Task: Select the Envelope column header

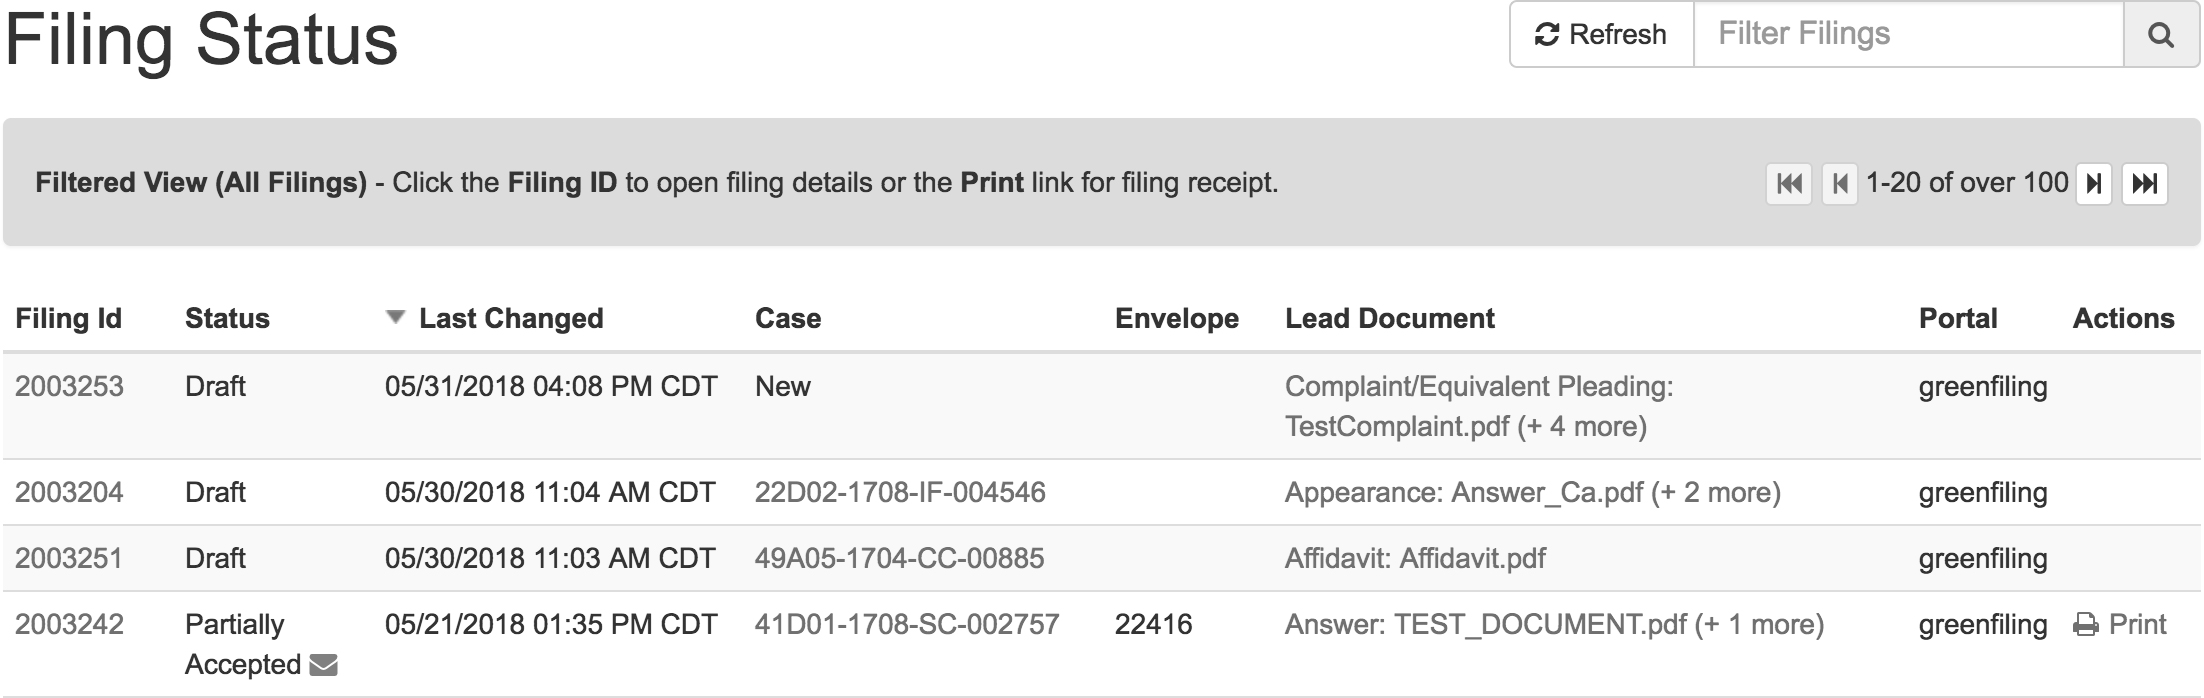Action: coord(1177,317)
